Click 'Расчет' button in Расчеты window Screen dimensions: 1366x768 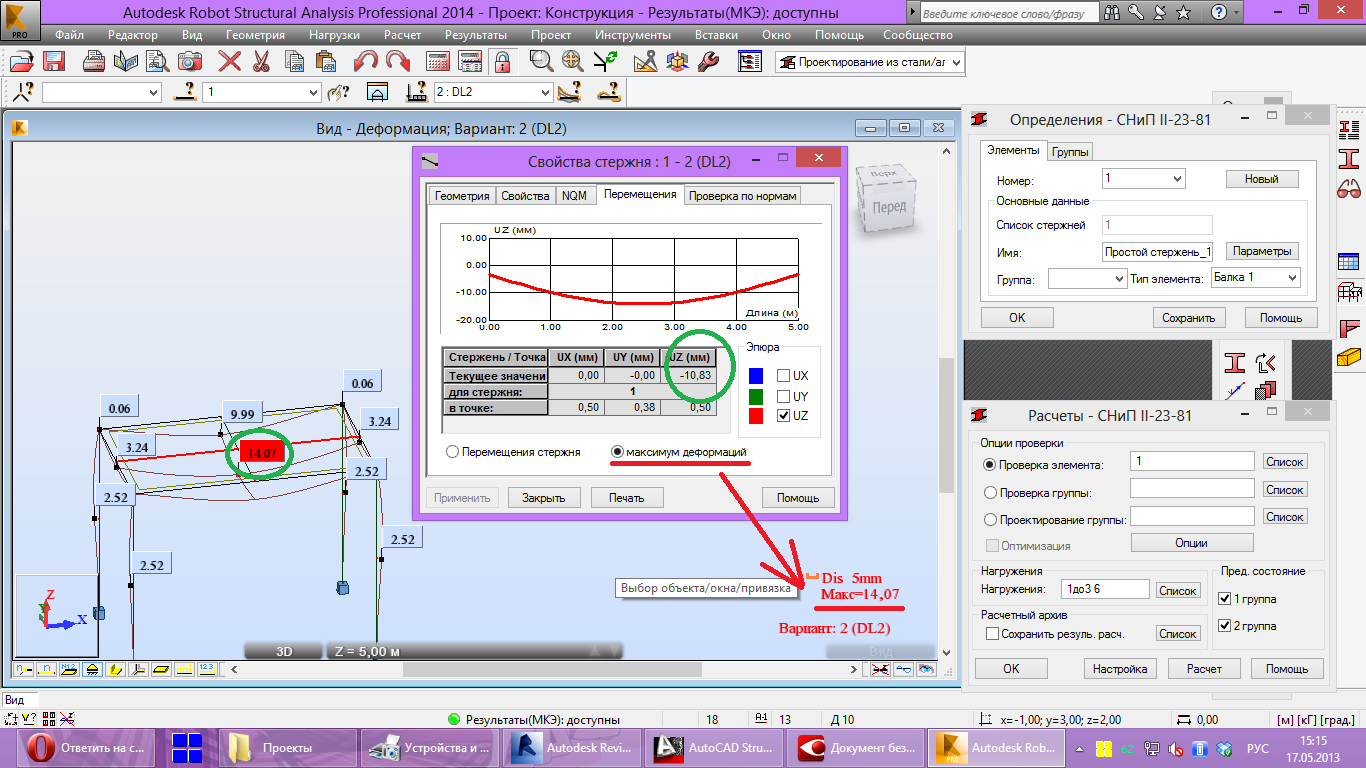click(1203, 668)
